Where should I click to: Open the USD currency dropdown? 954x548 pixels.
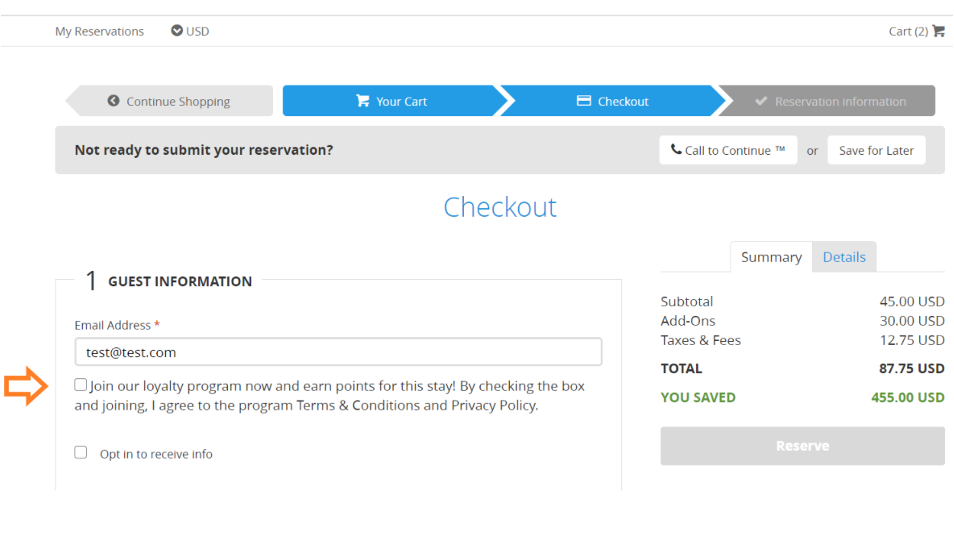click(190, 31)
